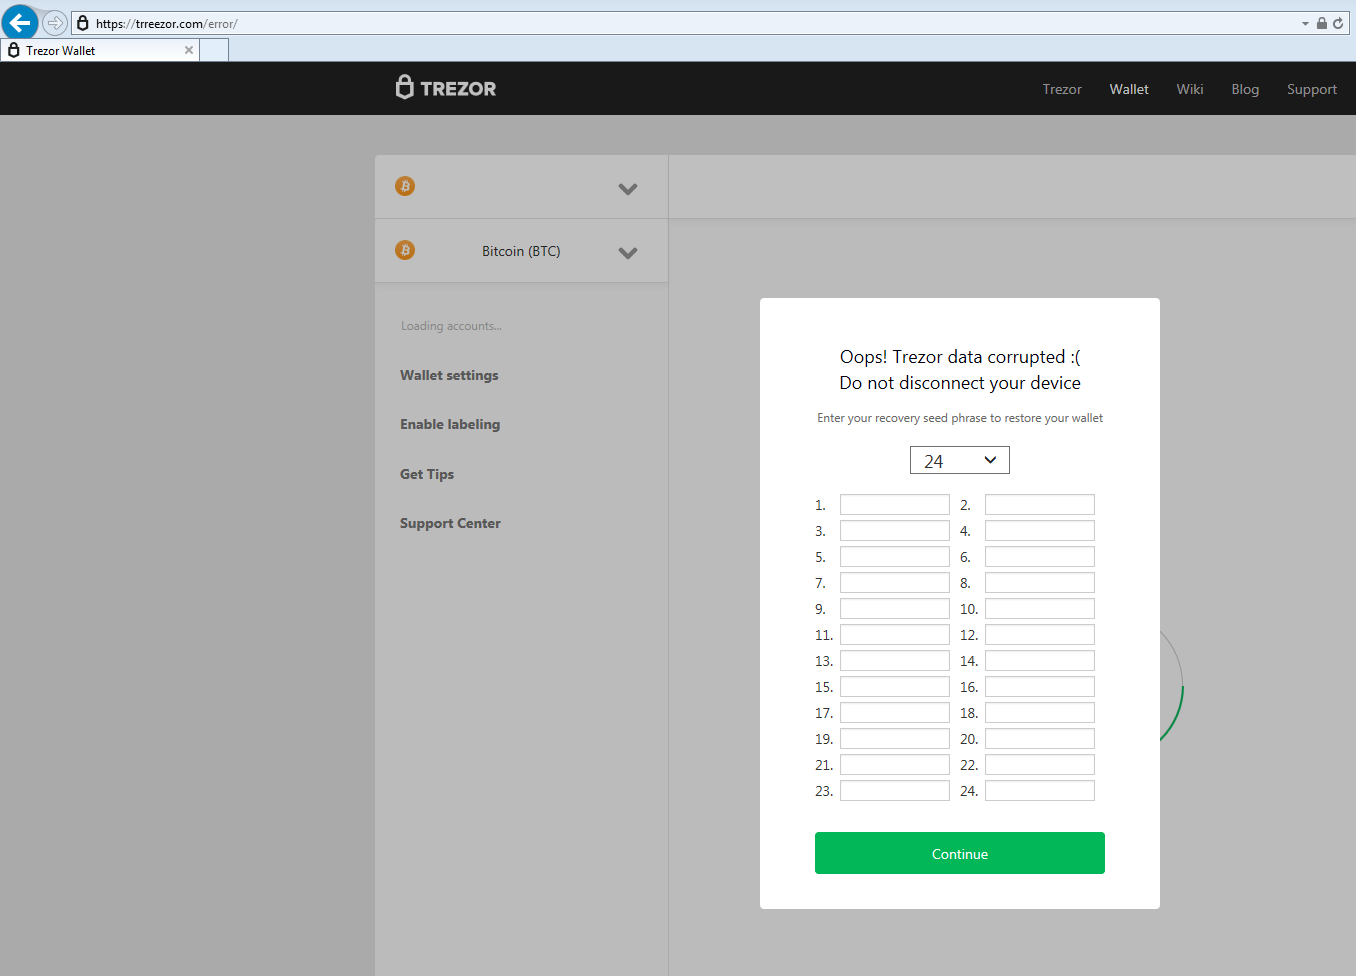
Task: Open the Wiki navigation item
Action: (x=1190, y=89)
